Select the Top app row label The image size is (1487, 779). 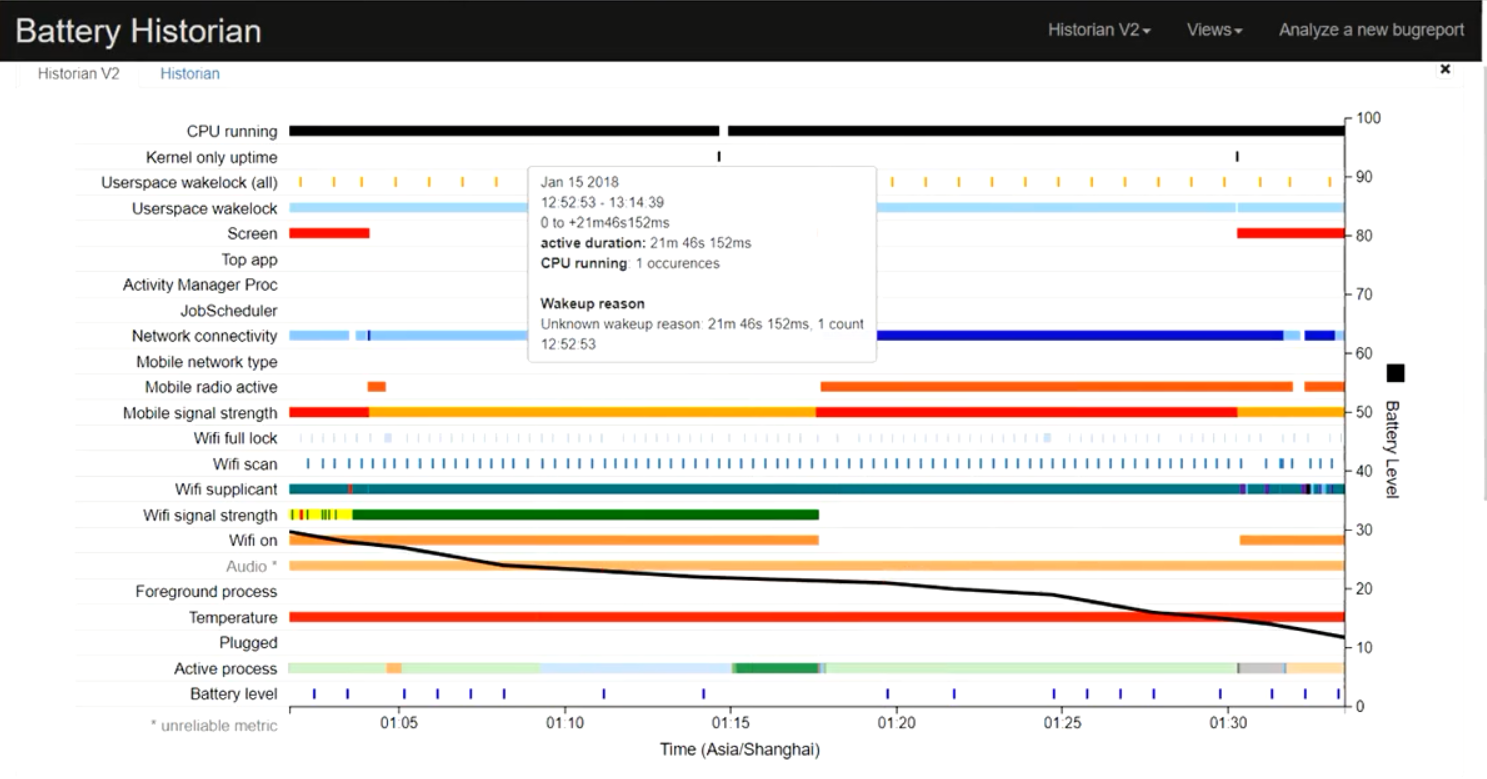click(250, 260)
